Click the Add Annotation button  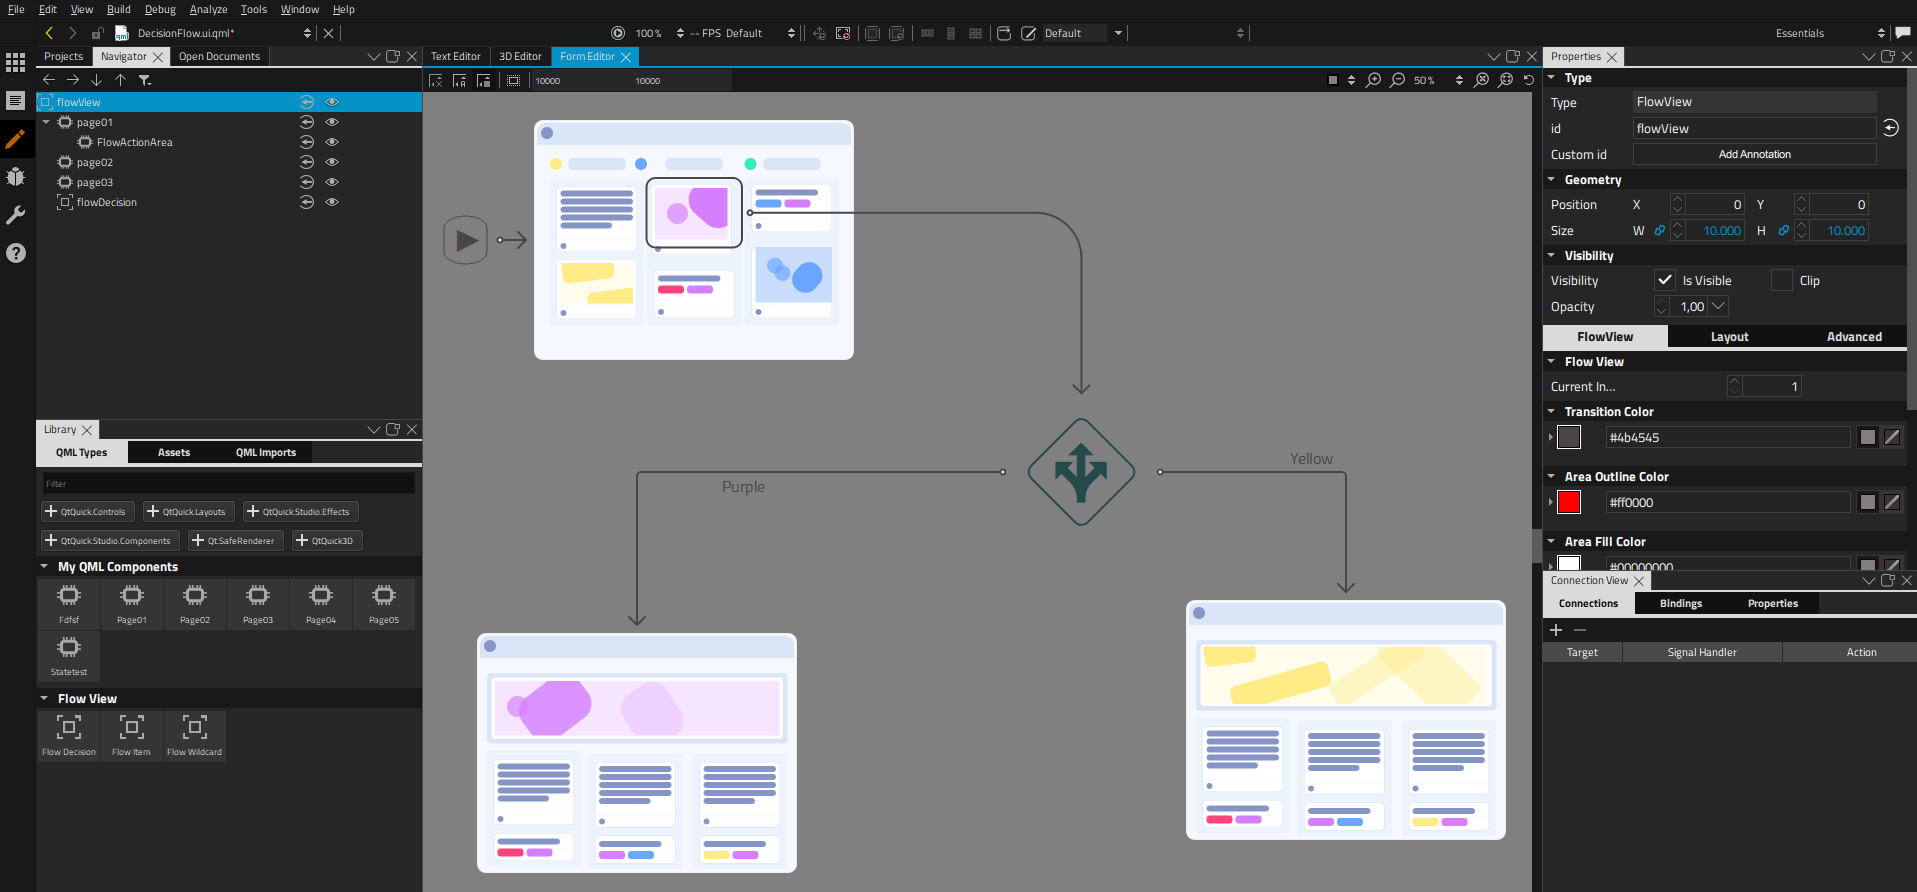[1754, 154]
